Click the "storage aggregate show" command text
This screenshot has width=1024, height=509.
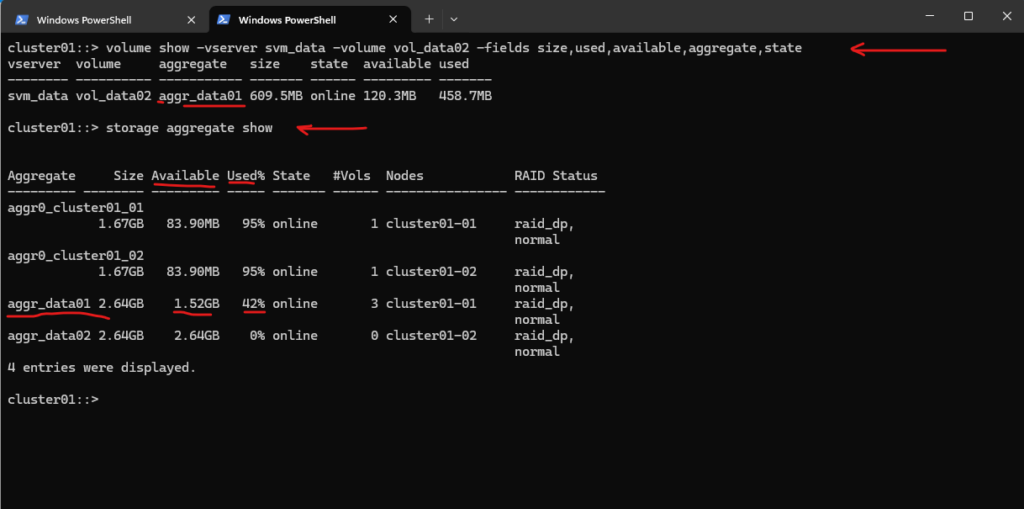click(x=189, y=128)
